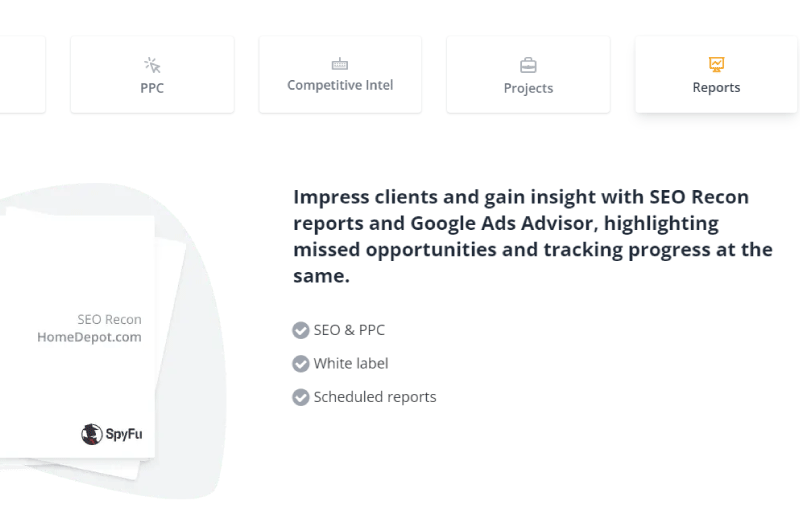This screenshot has width=800, height=530.
Task: Open the Competitive Intel tab label
Action: (x=340, y=85)
